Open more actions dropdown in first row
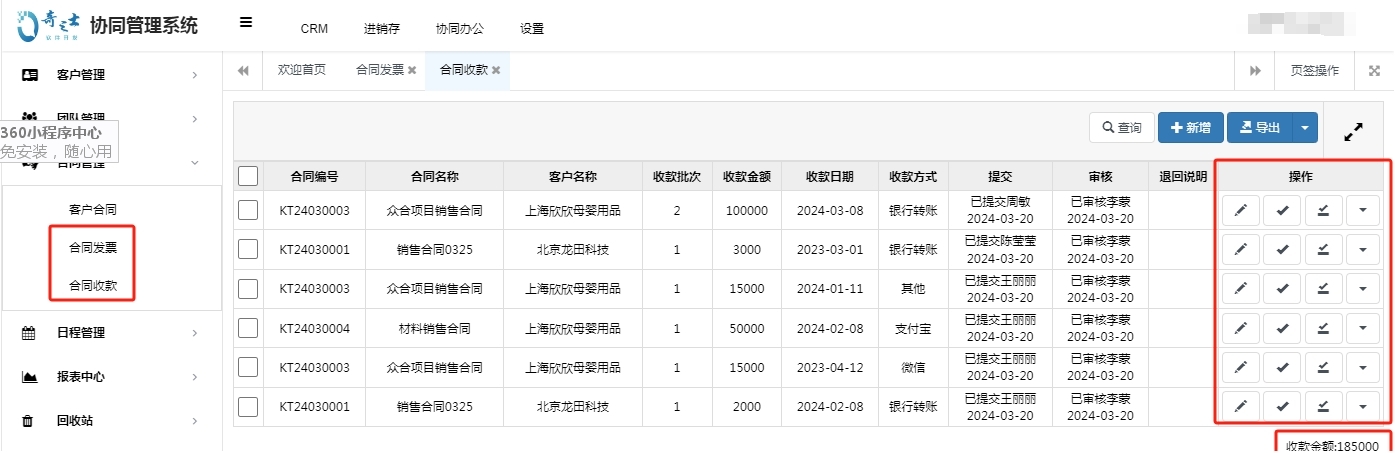The image size is (1395, 453). click(x=1363, y=210)
